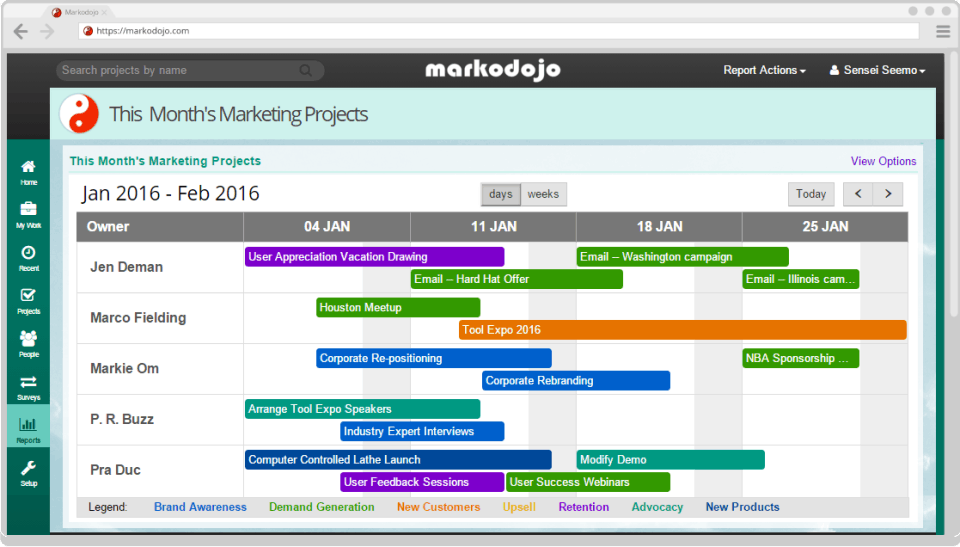Select the orange Tool Expo 2016 bar
Screen dimensions: 960x547
click(x=683, y=330)
